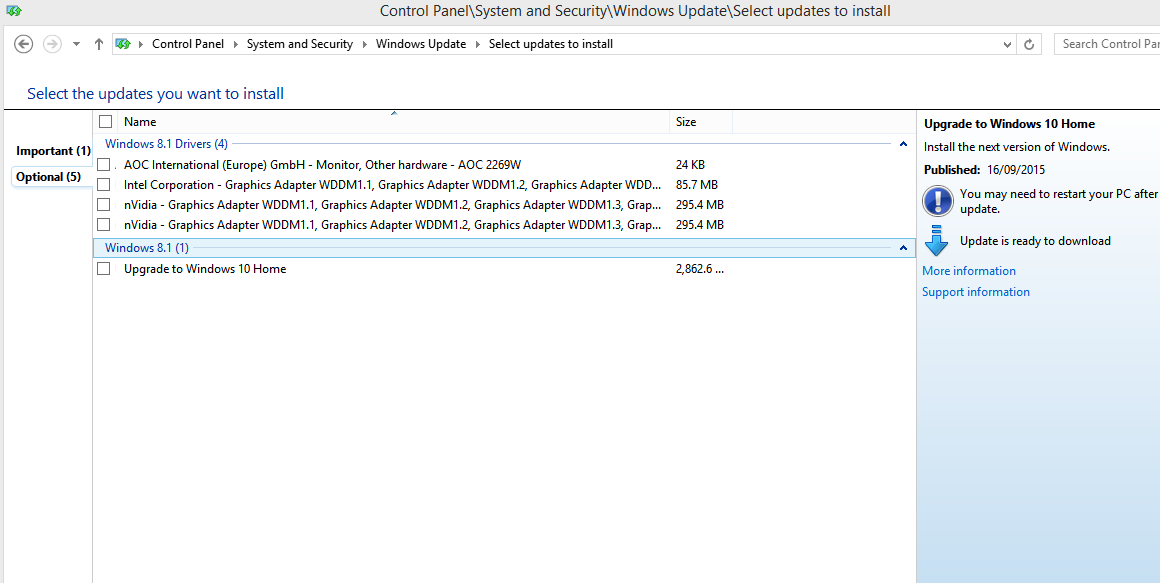This screenshot has height=583, width=1160.
Task: Check the AOC 2269W monitor driver box
Action: (x=104, y=164)
